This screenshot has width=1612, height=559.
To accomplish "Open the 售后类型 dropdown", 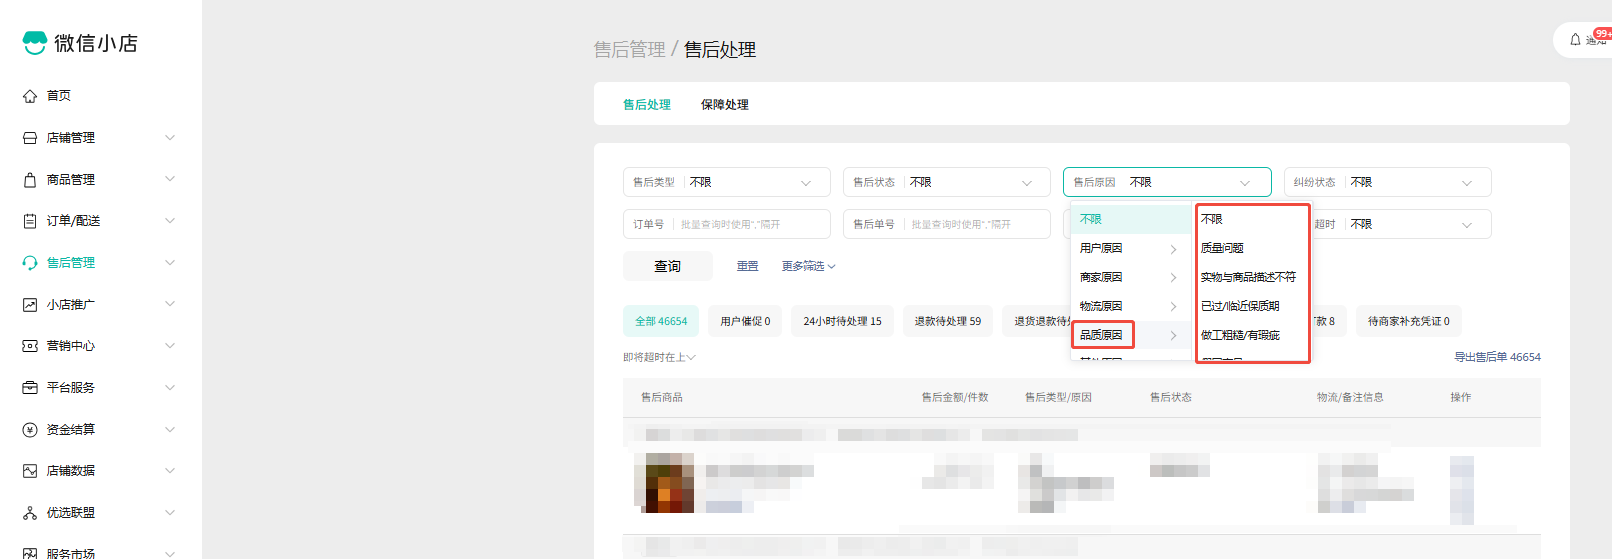I will 726,182.
